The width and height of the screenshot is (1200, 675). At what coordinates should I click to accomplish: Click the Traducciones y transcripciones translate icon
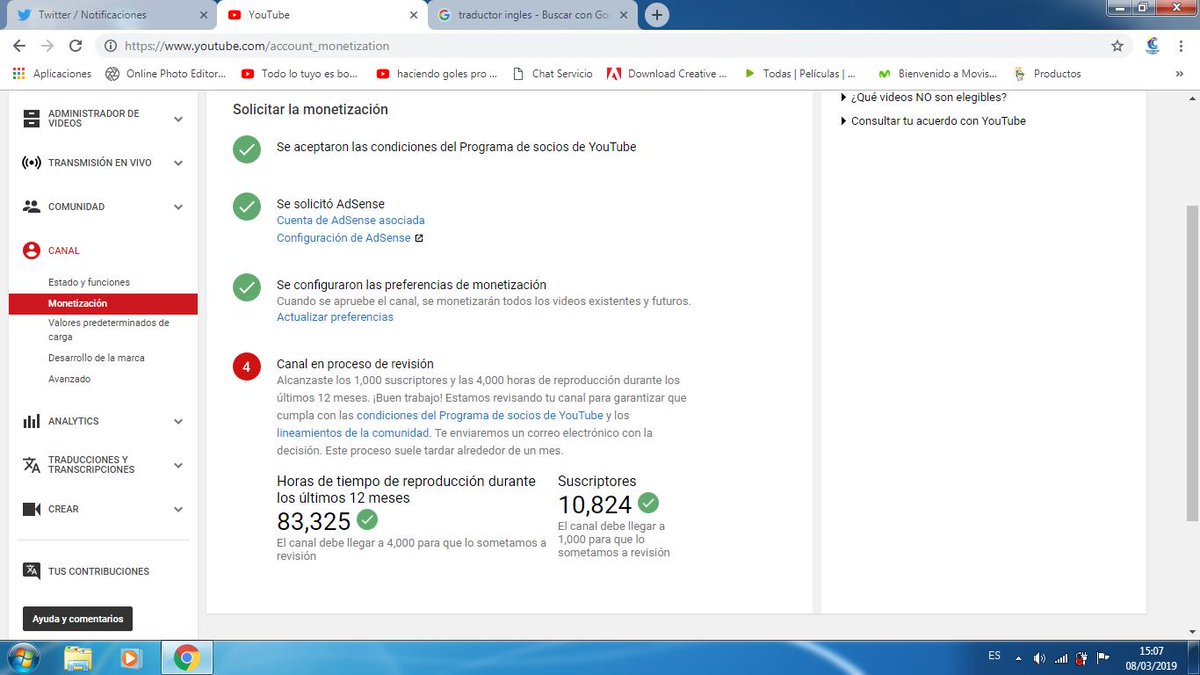tap(31, 465)
